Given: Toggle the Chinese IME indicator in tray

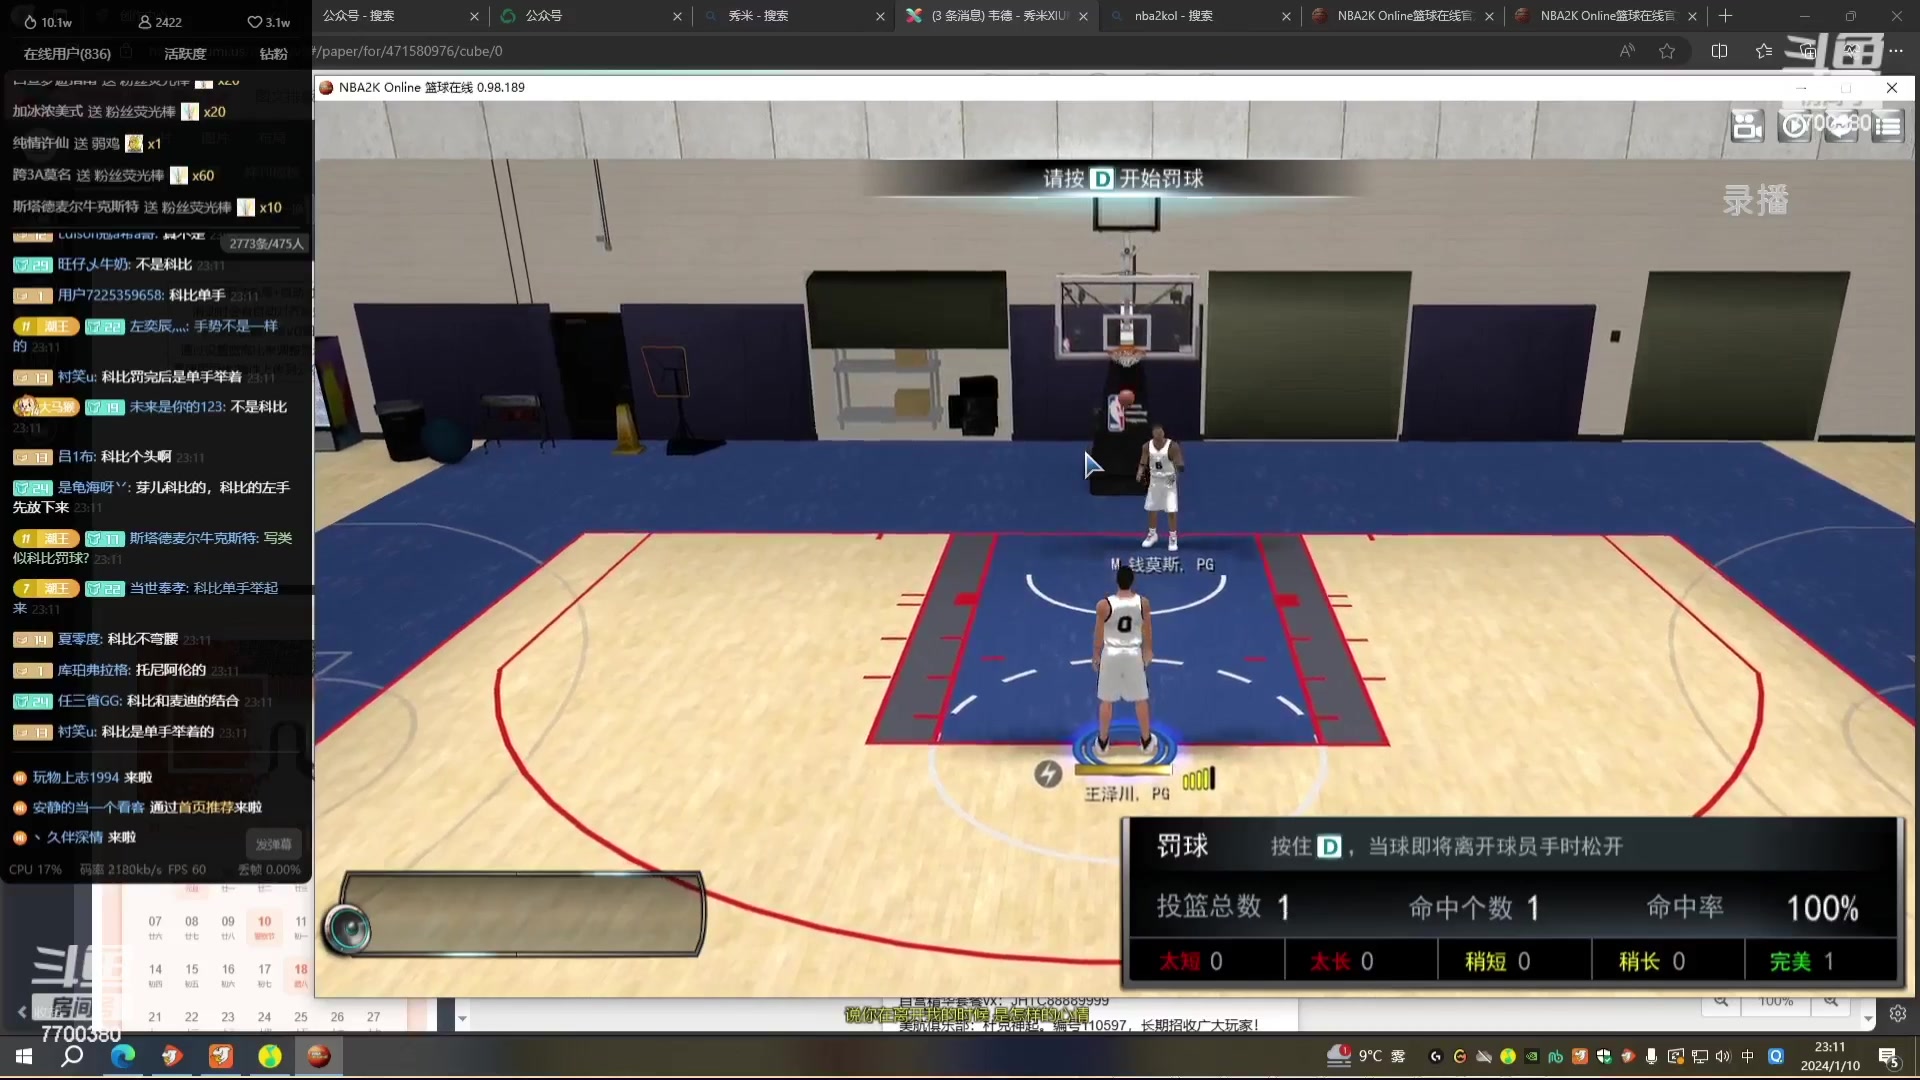Looking at the screenshot, I should (x=1747, y=1056).
